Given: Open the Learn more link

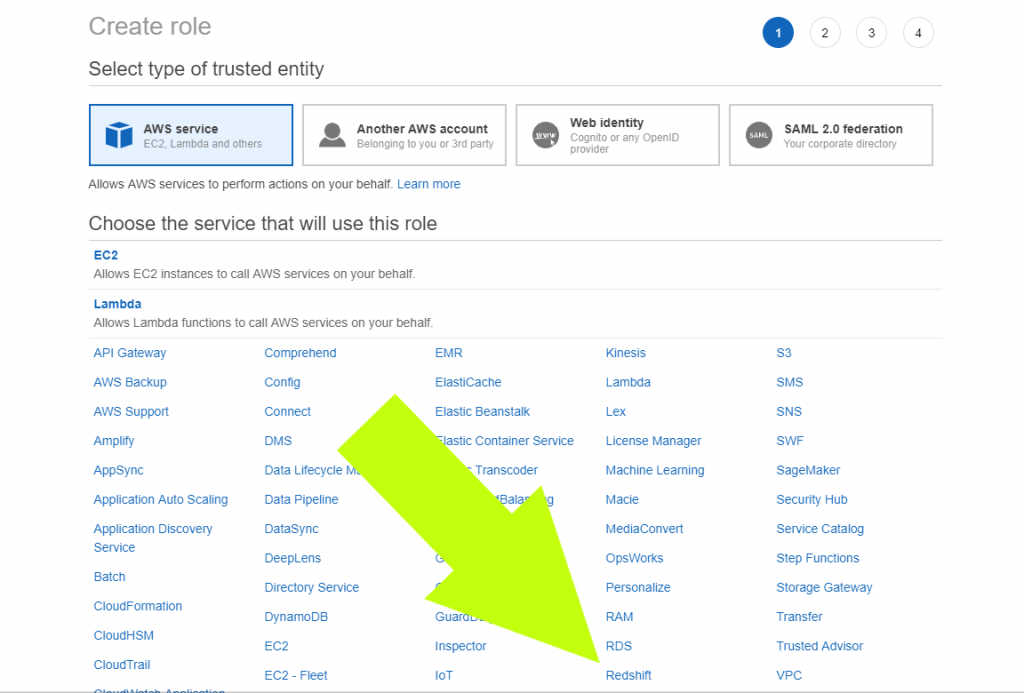Looking at the screenshot, I should [x=428, y=184].
